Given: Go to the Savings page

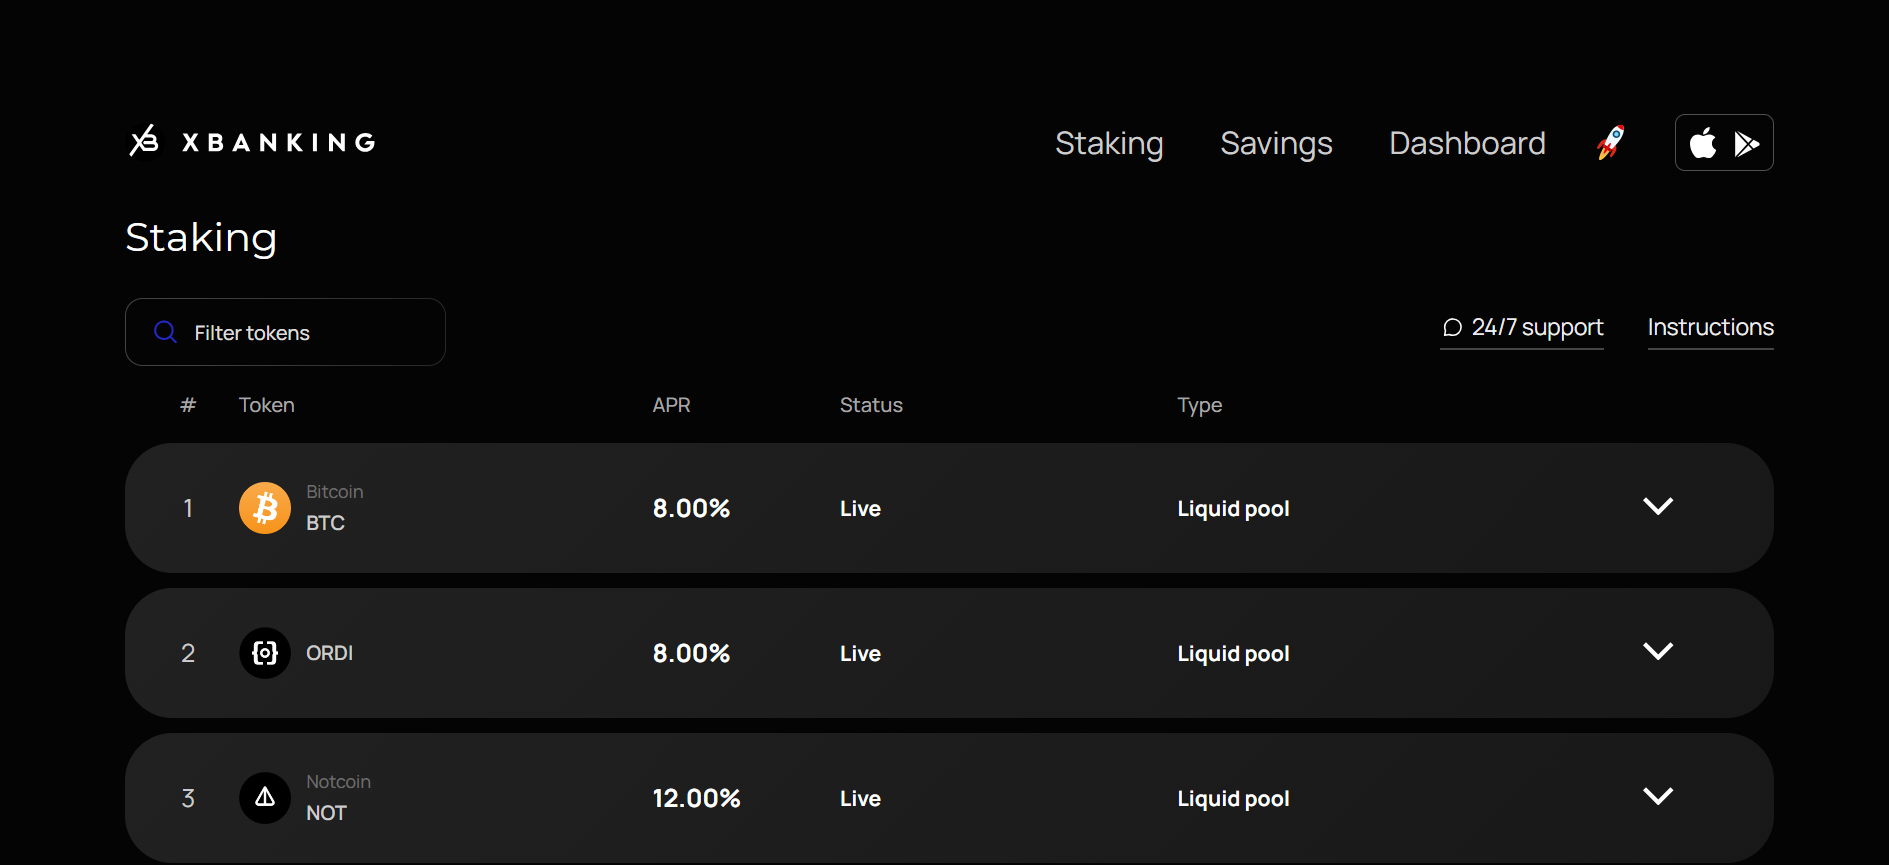Looking at the screenshot, I should 1276,144.
